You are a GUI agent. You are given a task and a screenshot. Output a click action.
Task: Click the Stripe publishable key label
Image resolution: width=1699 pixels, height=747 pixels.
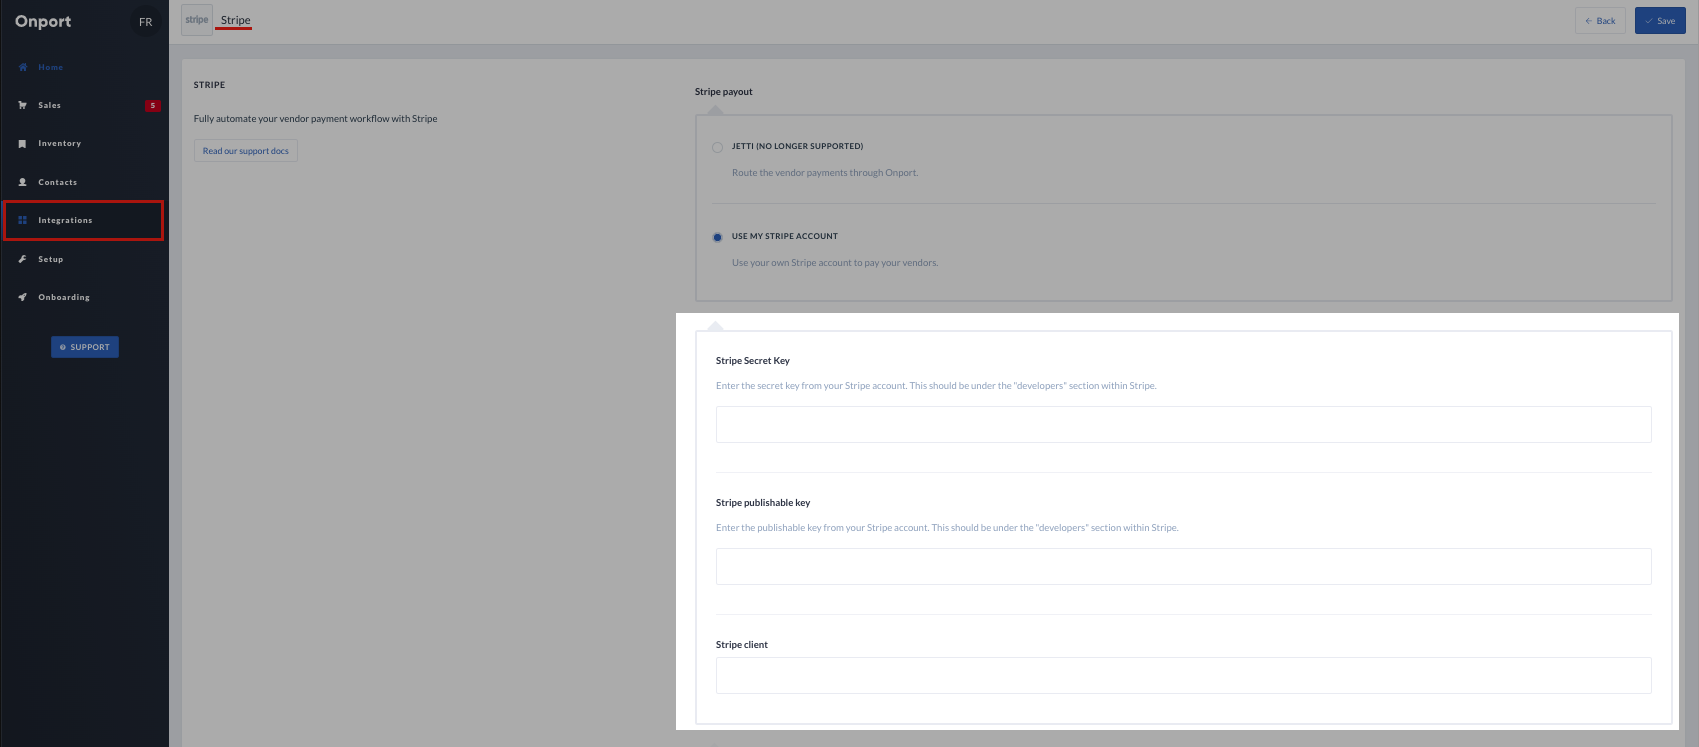(763, 503)
